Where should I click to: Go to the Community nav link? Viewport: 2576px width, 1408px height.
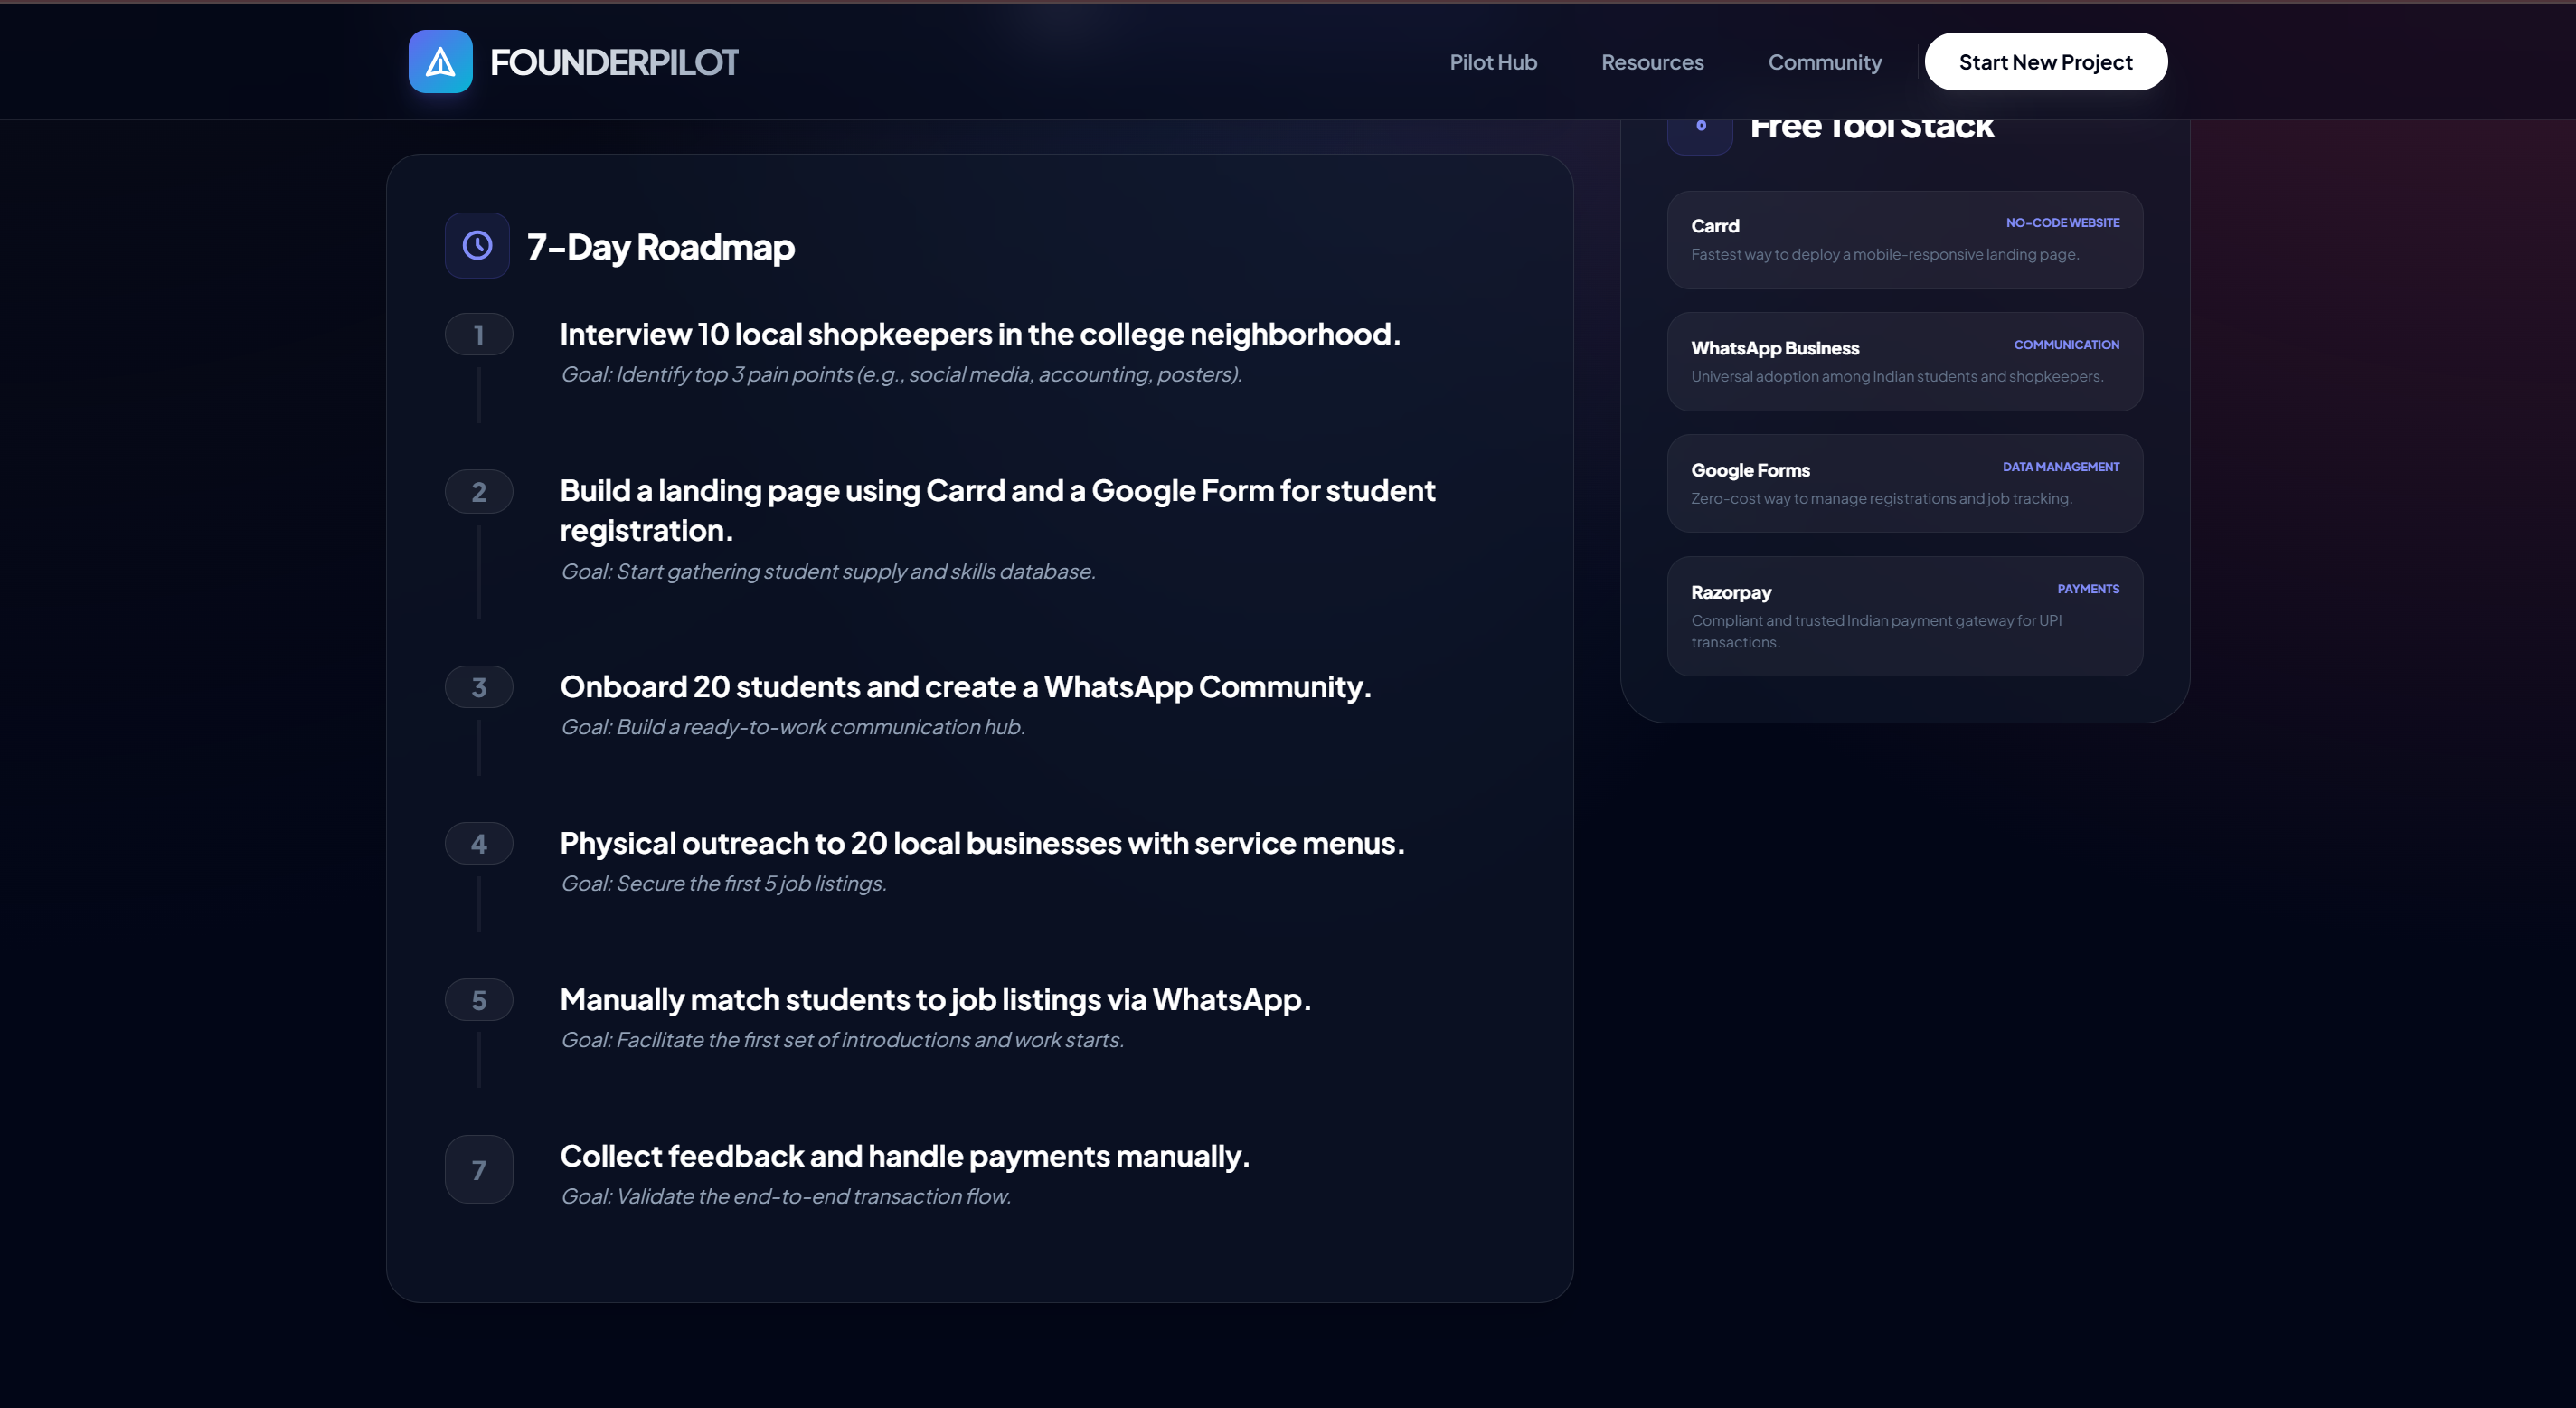pos(1824,62)
